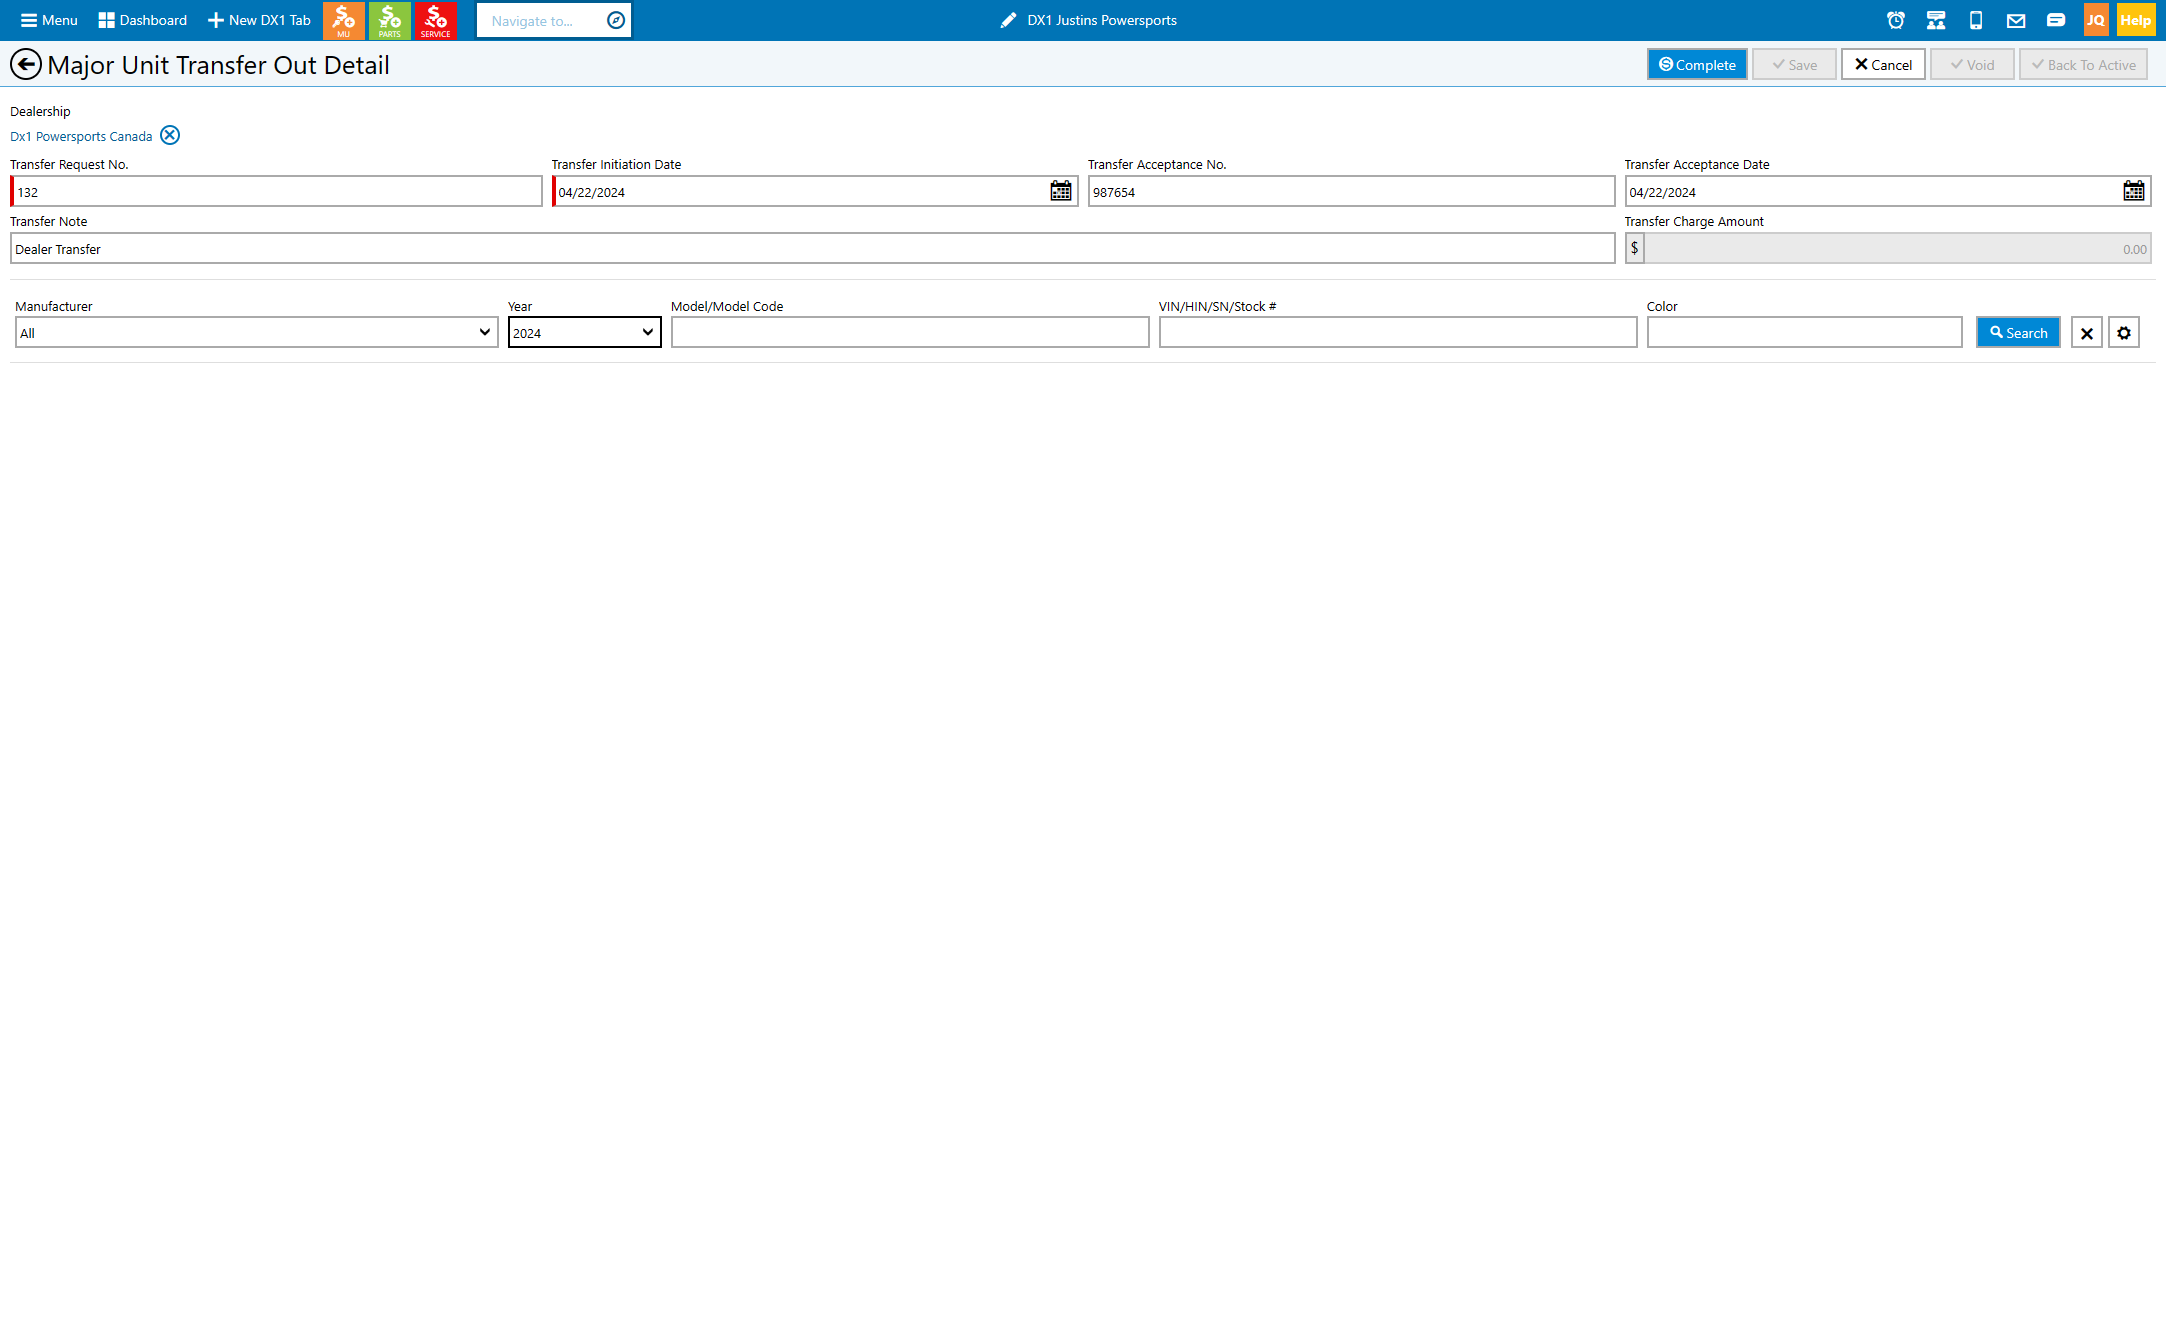
Task: Open Transfer Initiation Date calendar picker
Action: [1061, 191]
